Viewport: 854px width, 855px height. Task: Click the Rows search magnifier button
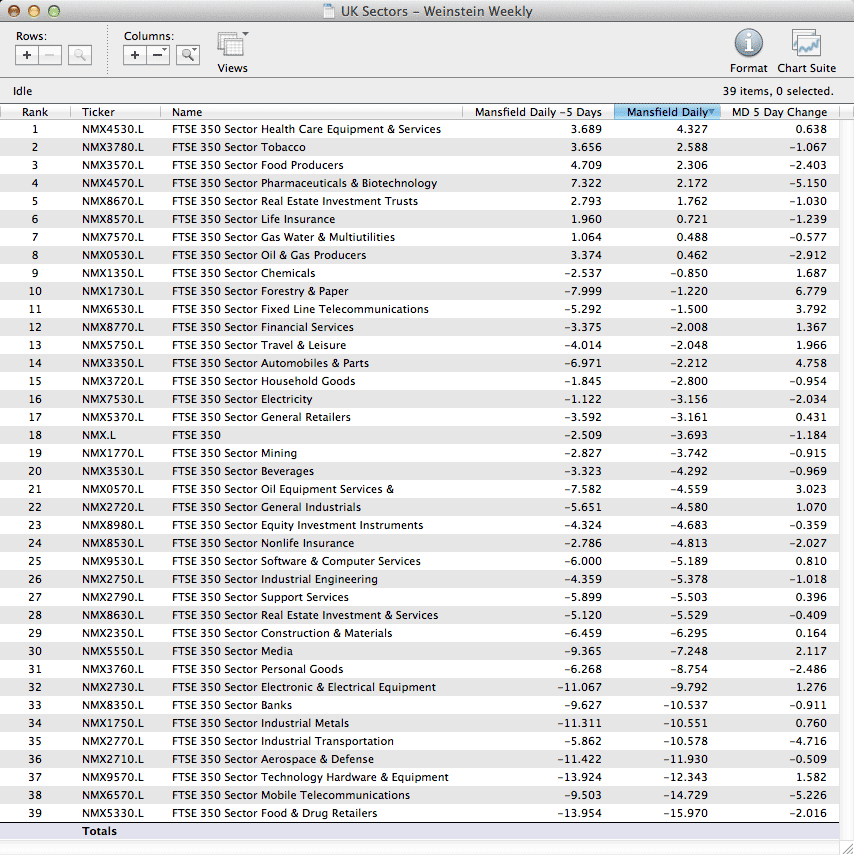click(x=80, y=56)
